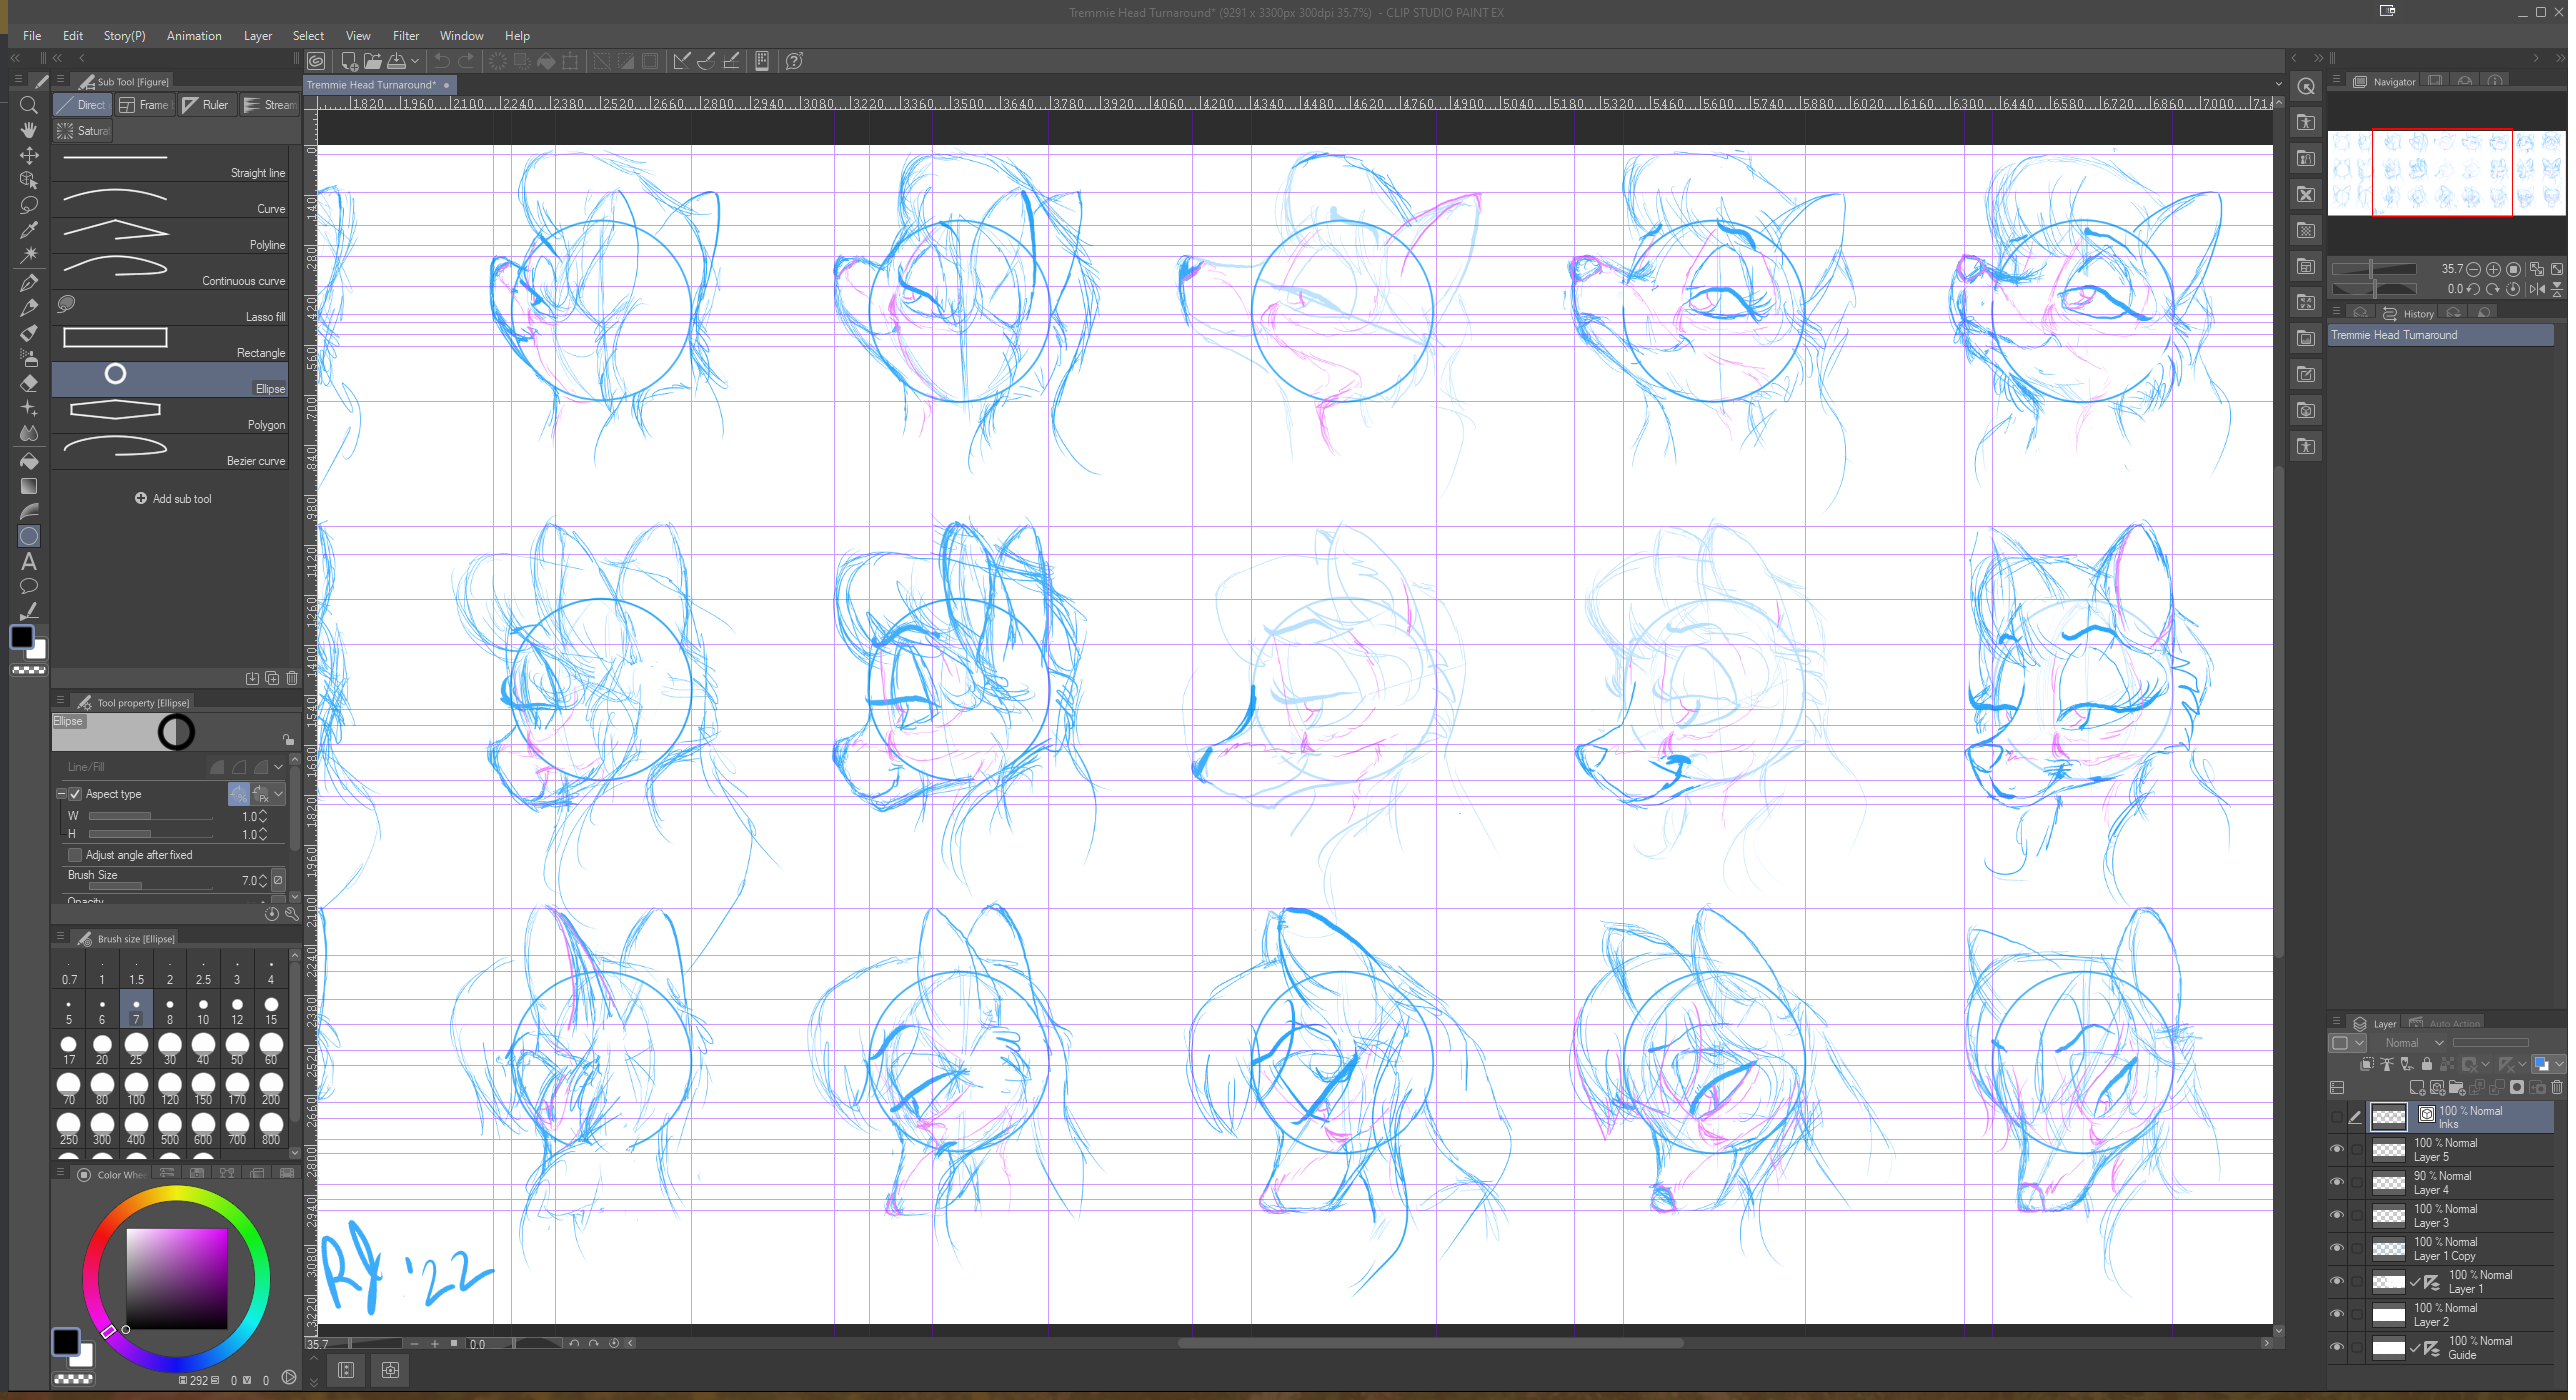2576x1400 pixels.
Task: Open the layer blending mode Normal dropdown
Action: [2414, 1043]
